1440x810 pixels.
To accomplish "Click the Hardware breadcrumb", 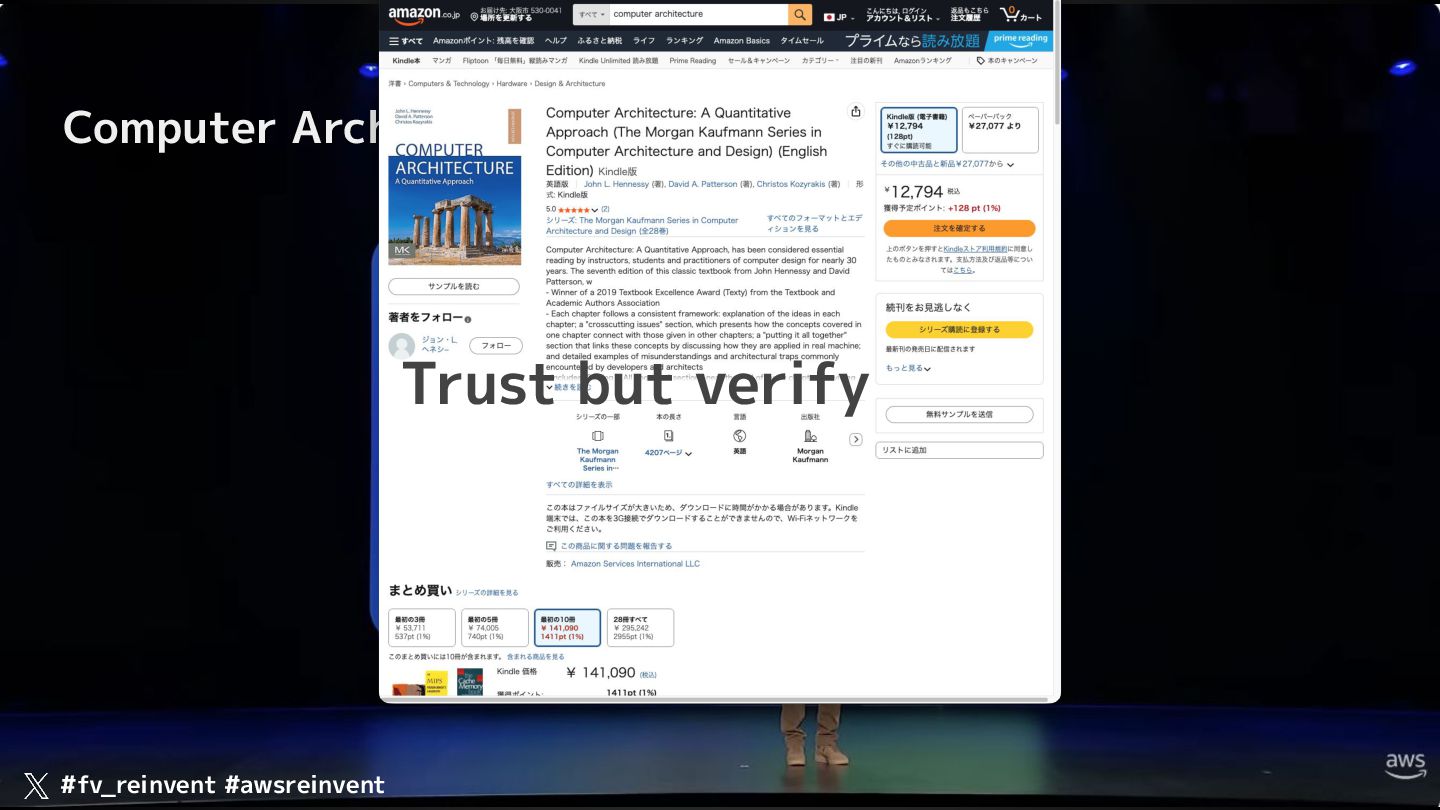I will coord(511,84).
